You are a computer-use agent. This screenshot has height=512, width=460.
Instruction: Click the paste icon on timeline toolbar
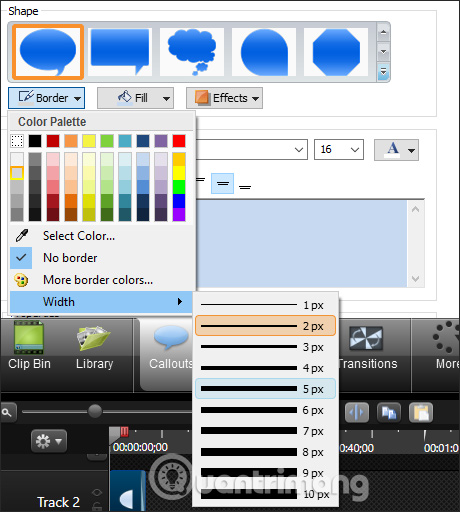coord(421,413)
